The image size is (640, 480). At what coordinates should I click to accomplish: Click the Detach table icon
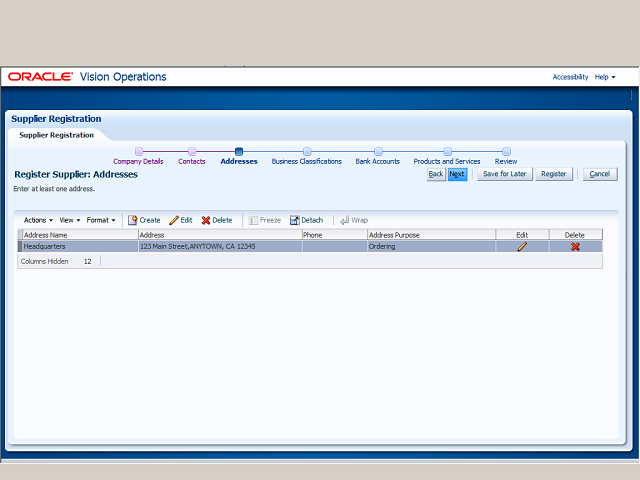point(294,220)
